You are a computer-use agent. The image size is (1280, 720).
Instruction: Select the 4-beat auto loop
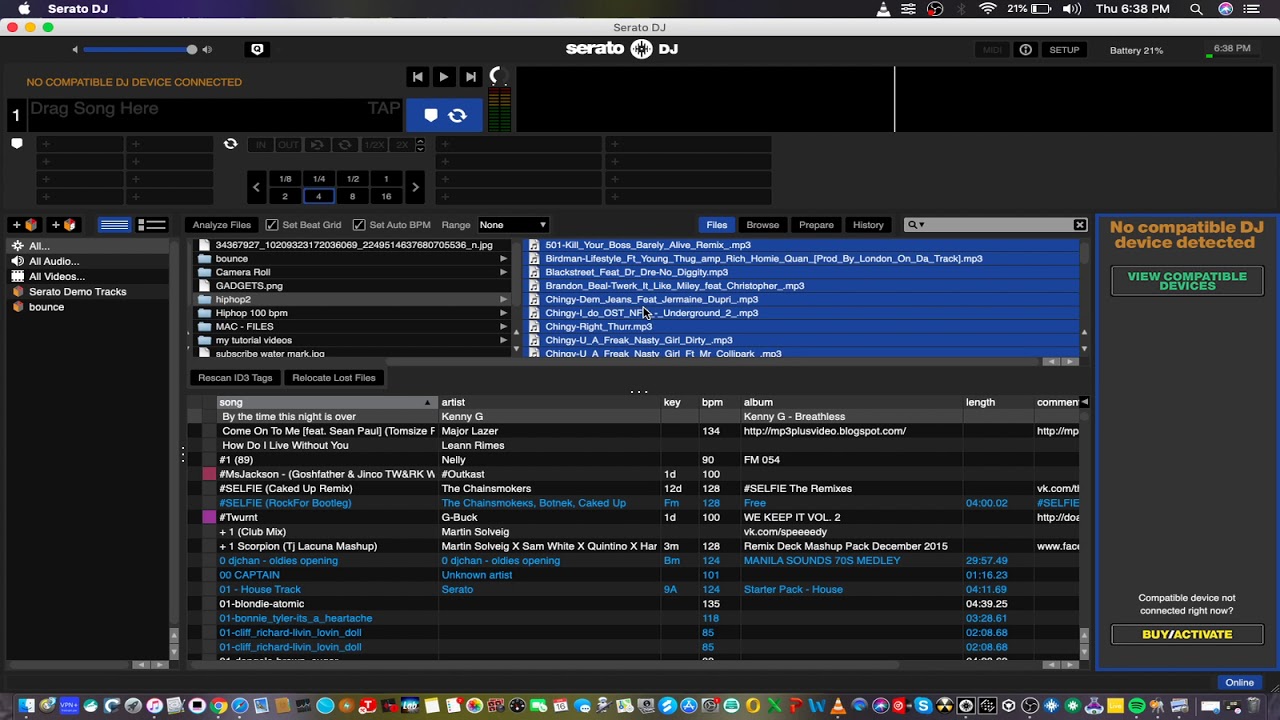(319, 196)
